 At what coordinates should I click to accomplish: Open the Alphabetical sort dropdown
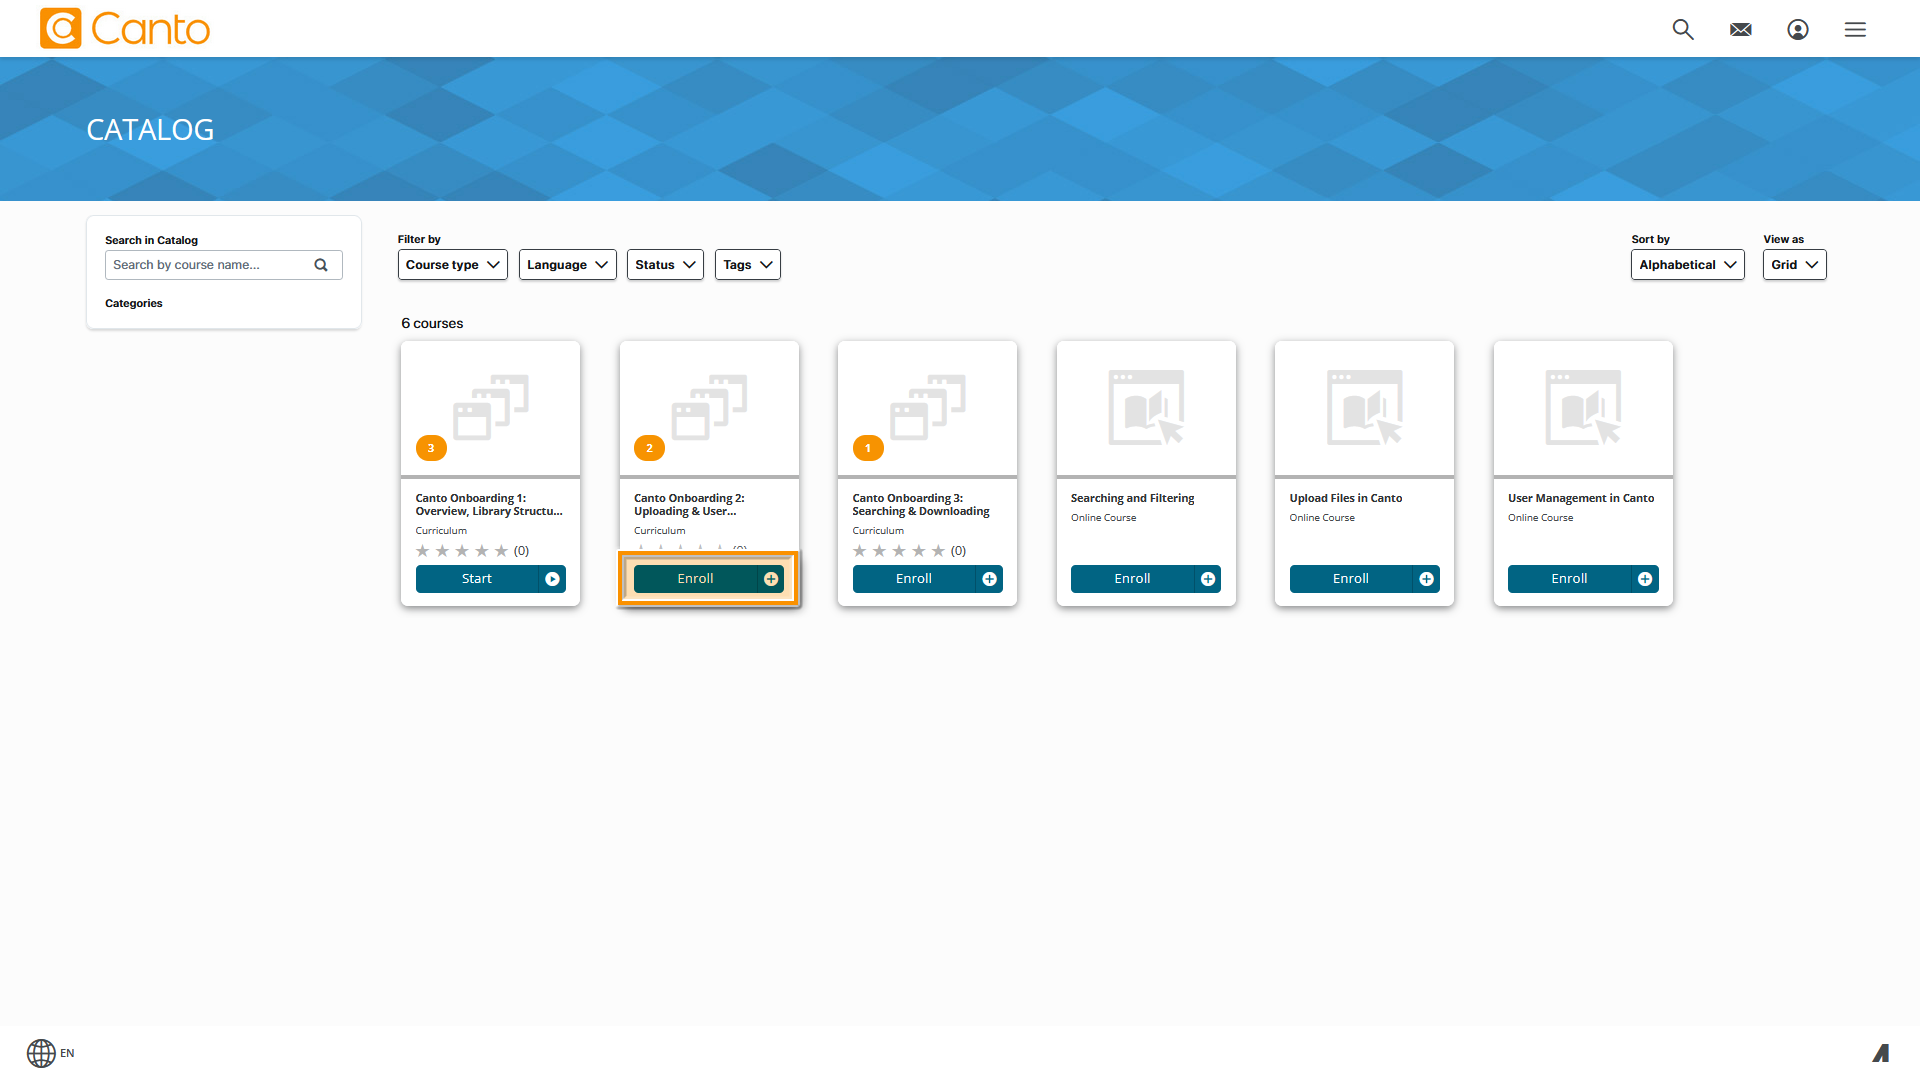(1688, 265)
